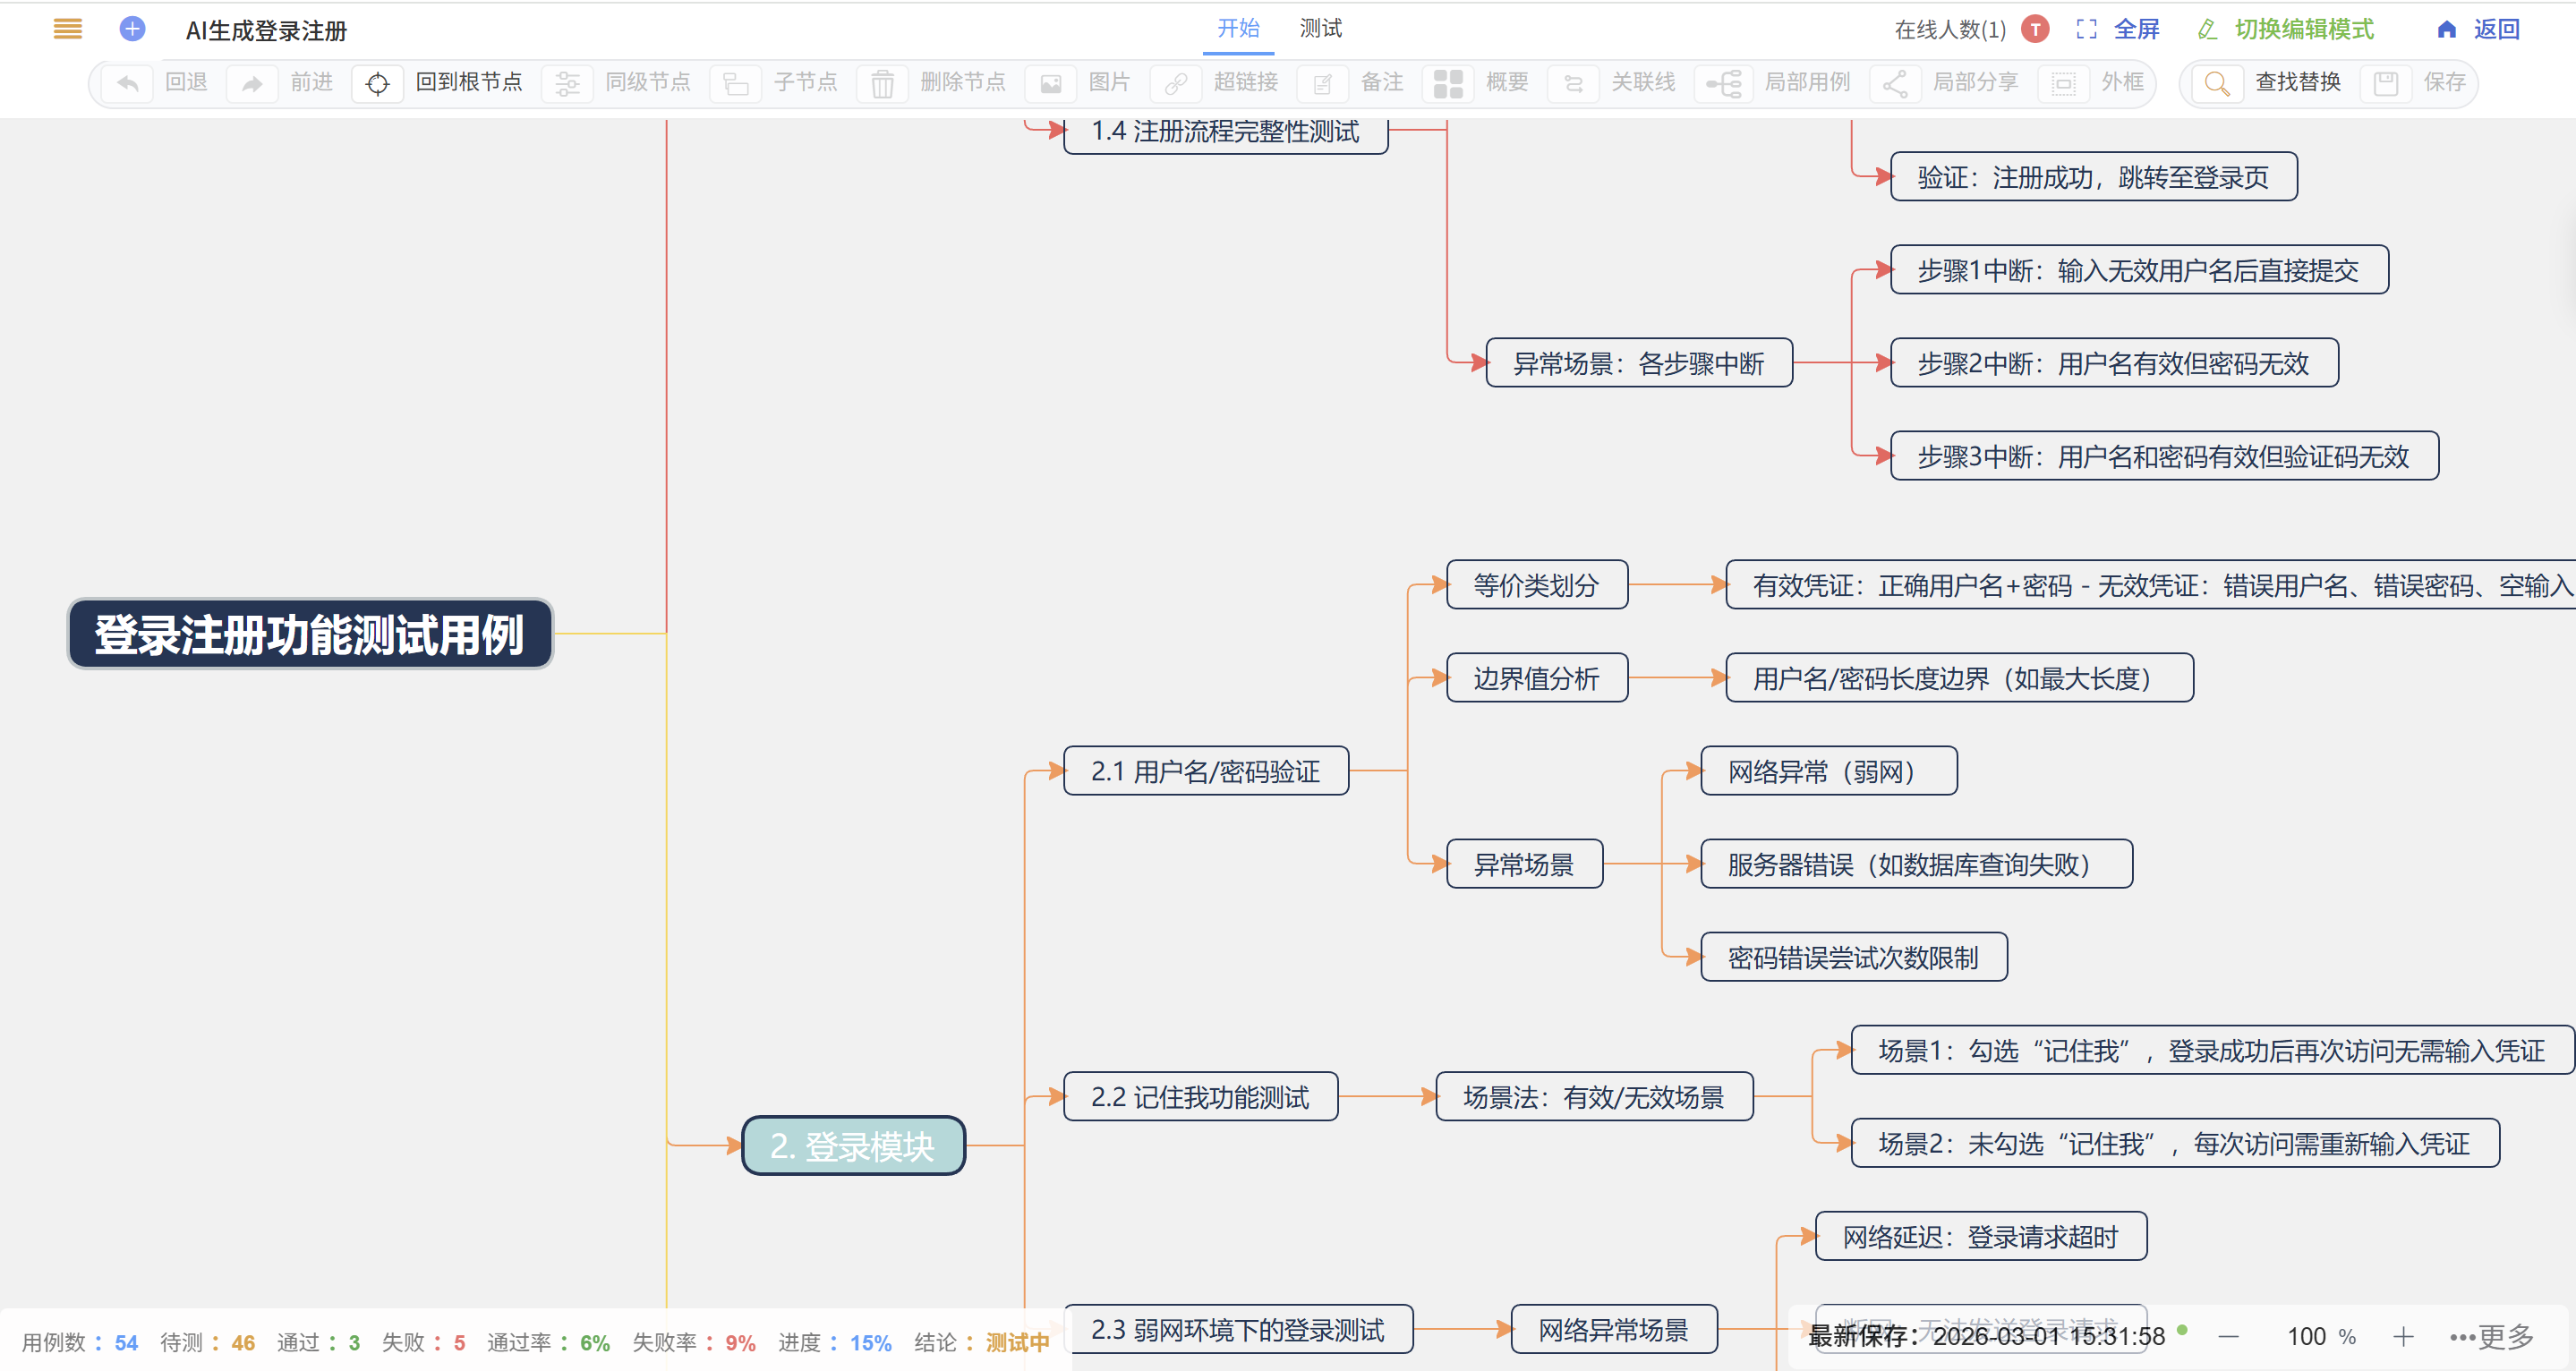
Task: Switch editing mode via 切换编辑模式
Action: point(2290,29)
